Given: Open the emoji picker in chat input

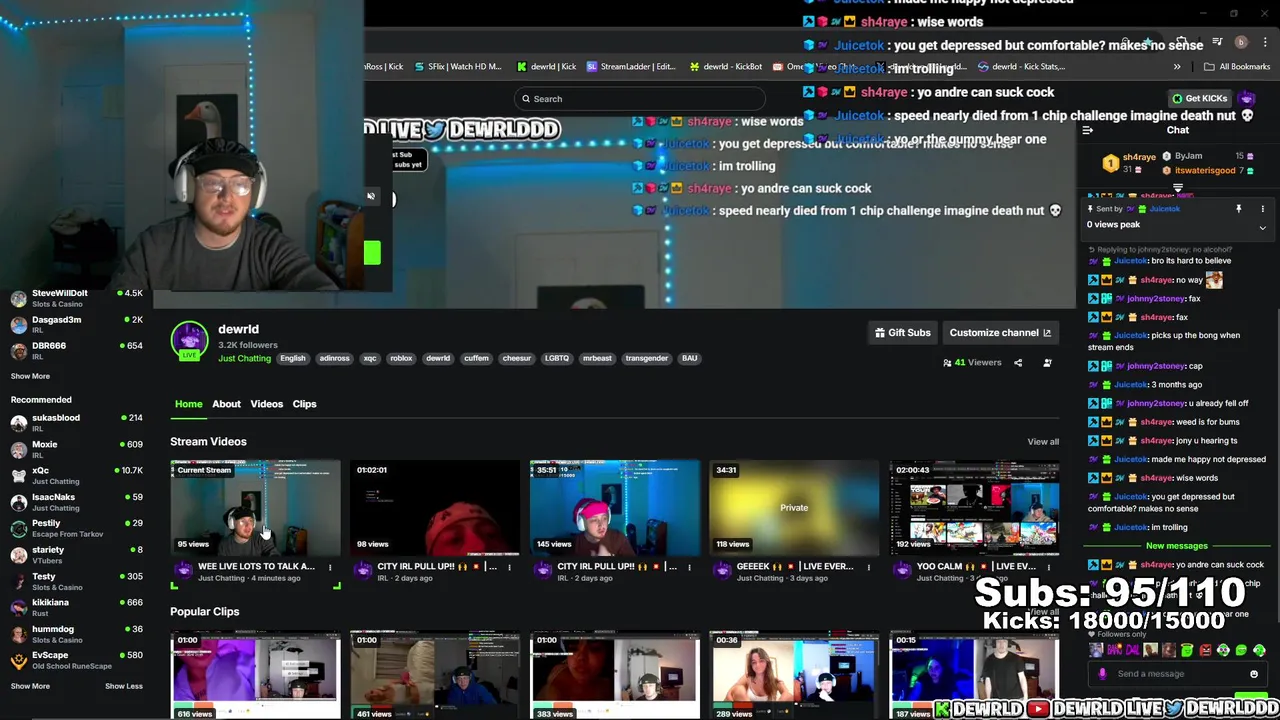Looking at the screenshot, I should tap(1253, 674).
